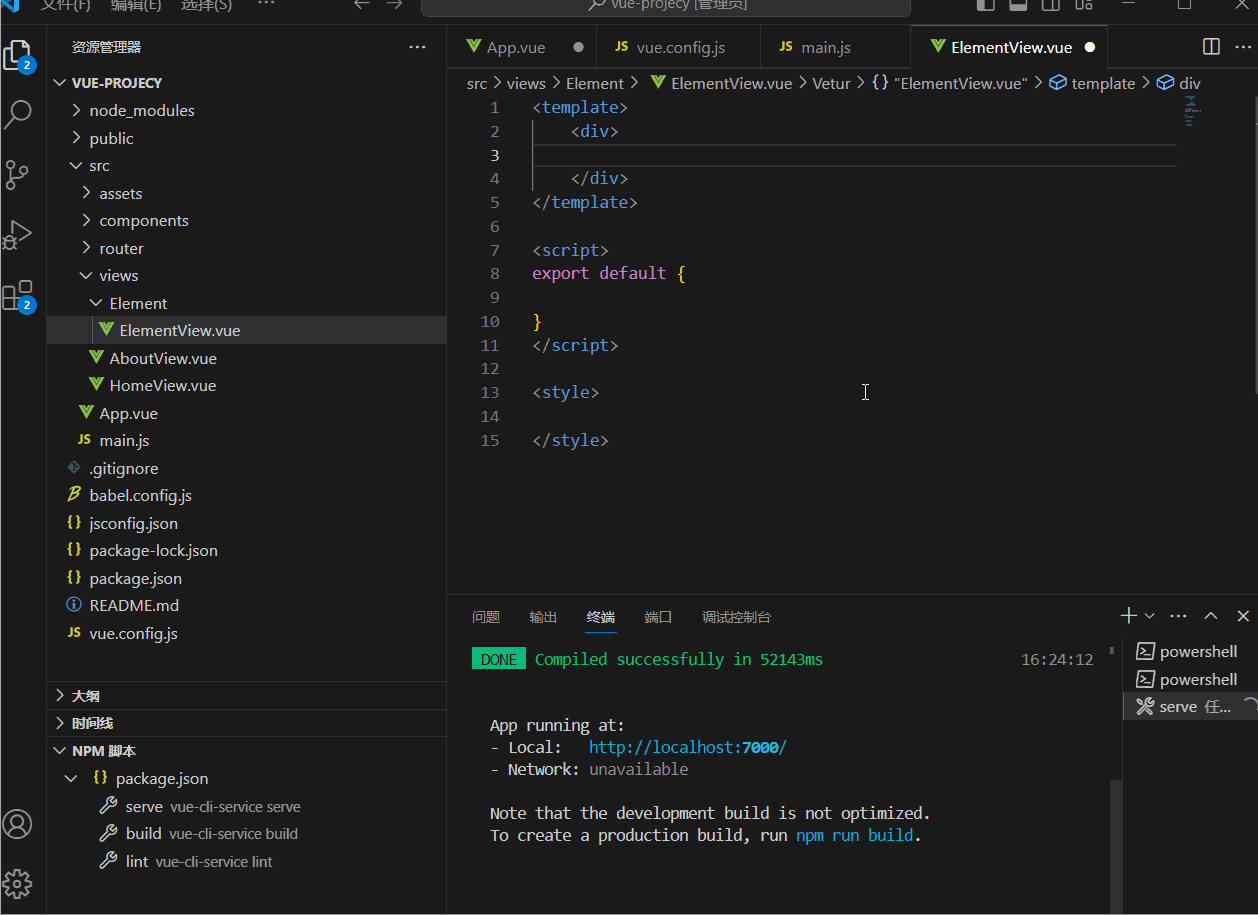The image size is (1258, 915).
Task: Go forward with the navigation arrow
Action: tap(394, 4)
